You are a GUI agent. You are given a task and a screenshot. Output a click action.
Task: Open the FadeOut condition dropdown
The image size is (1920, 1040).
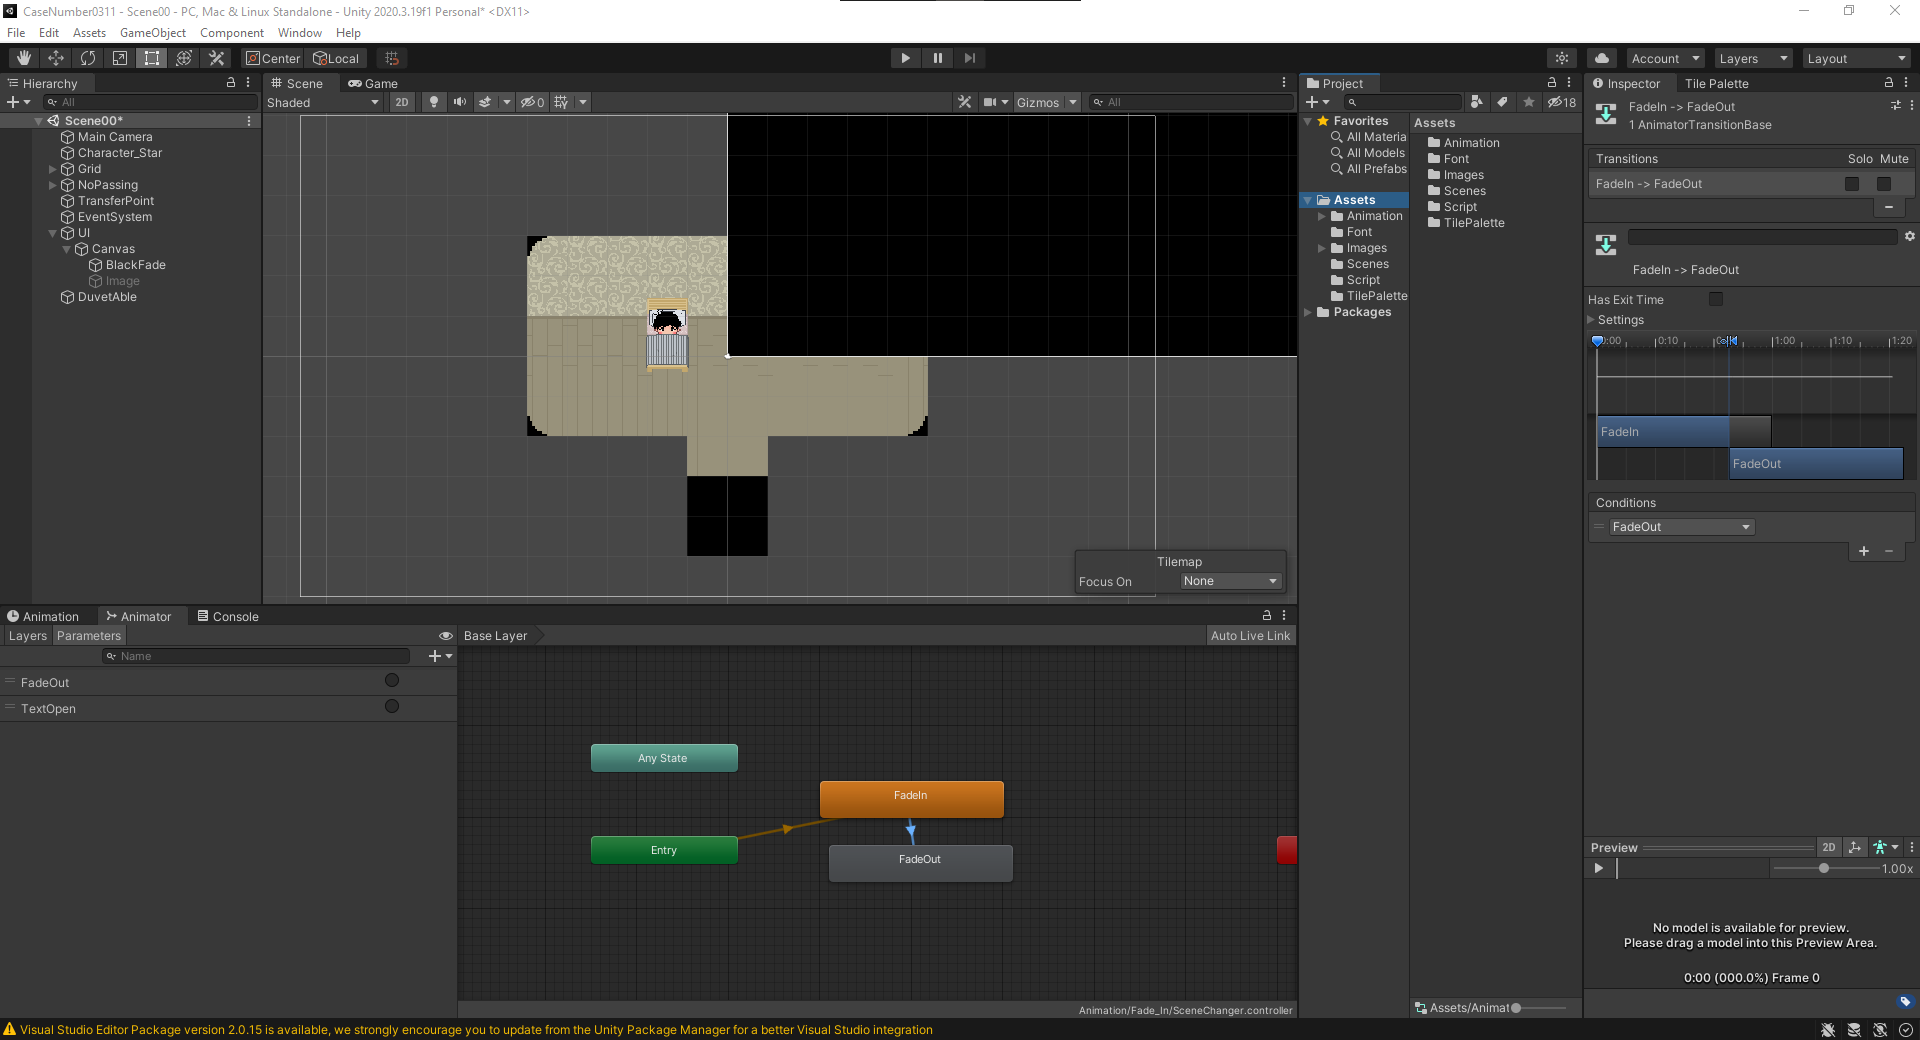pos(1681,527)
